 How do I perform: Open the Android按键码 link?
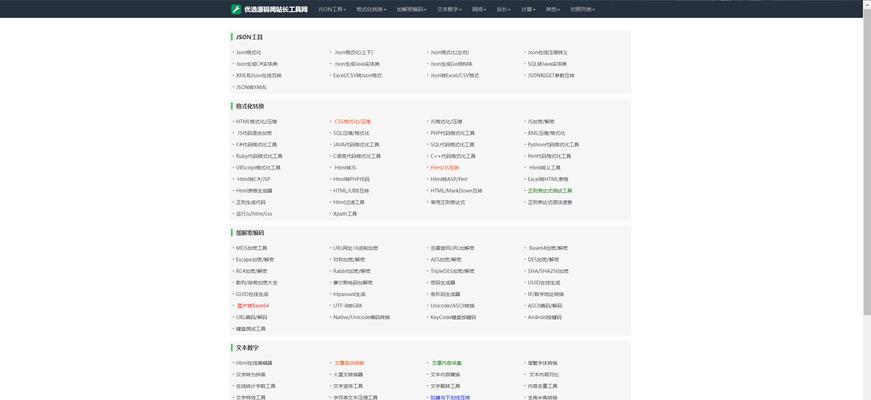click(544, 317)
